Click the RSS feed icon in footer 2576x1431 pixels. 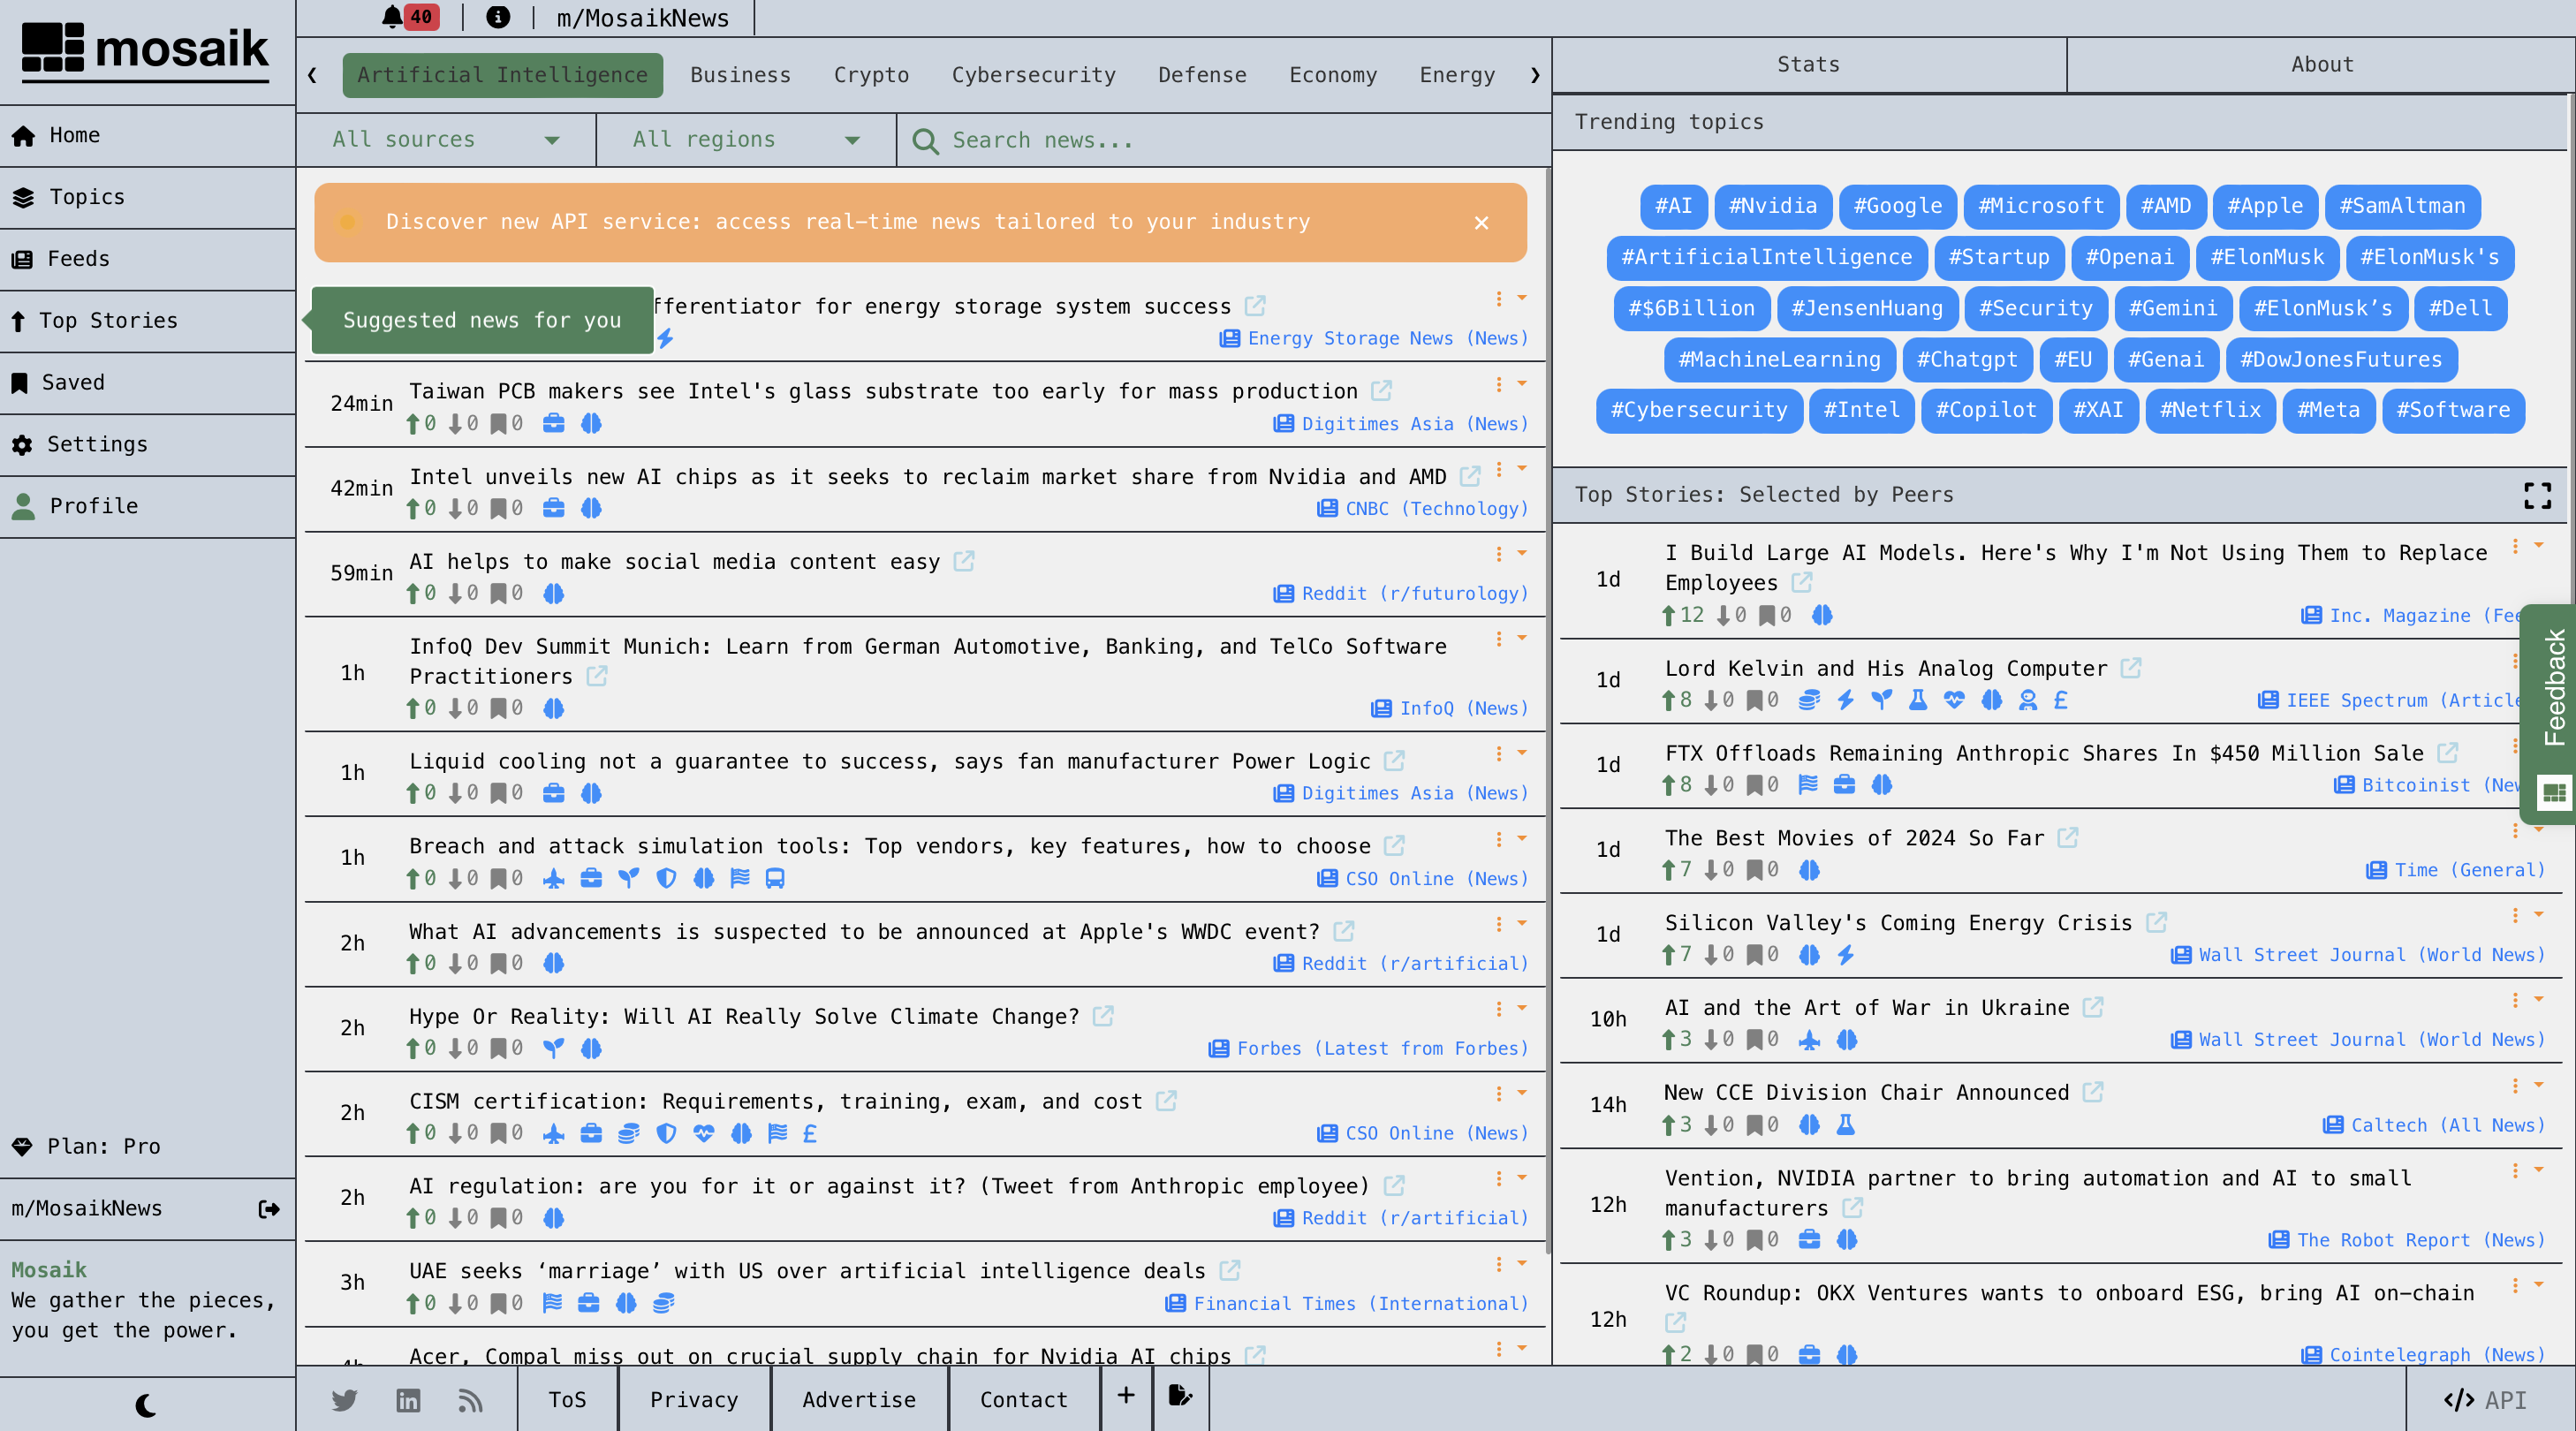[x=470, y=1399]
